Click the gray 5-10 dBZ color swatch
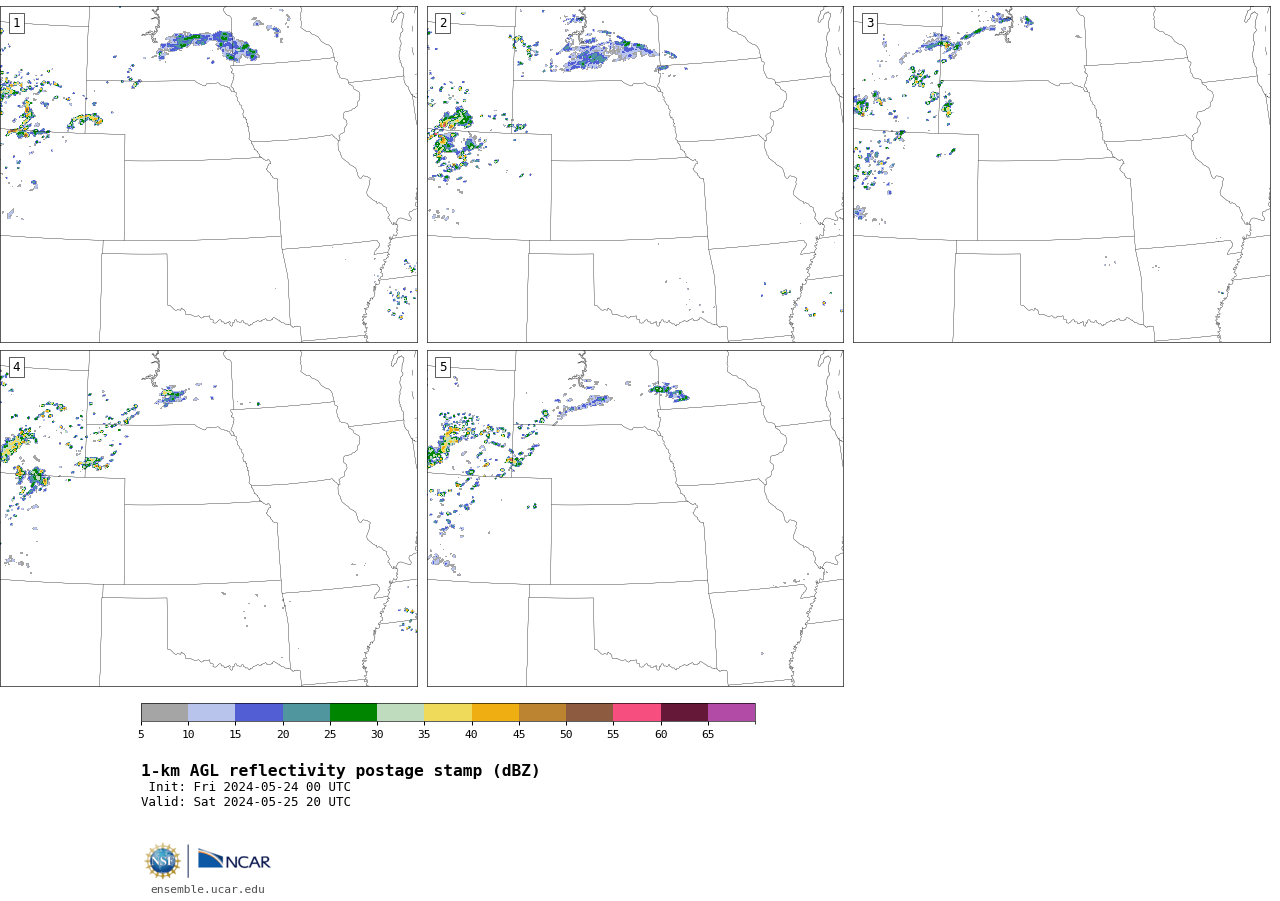1280x901 pixels. tap(164, 713)
